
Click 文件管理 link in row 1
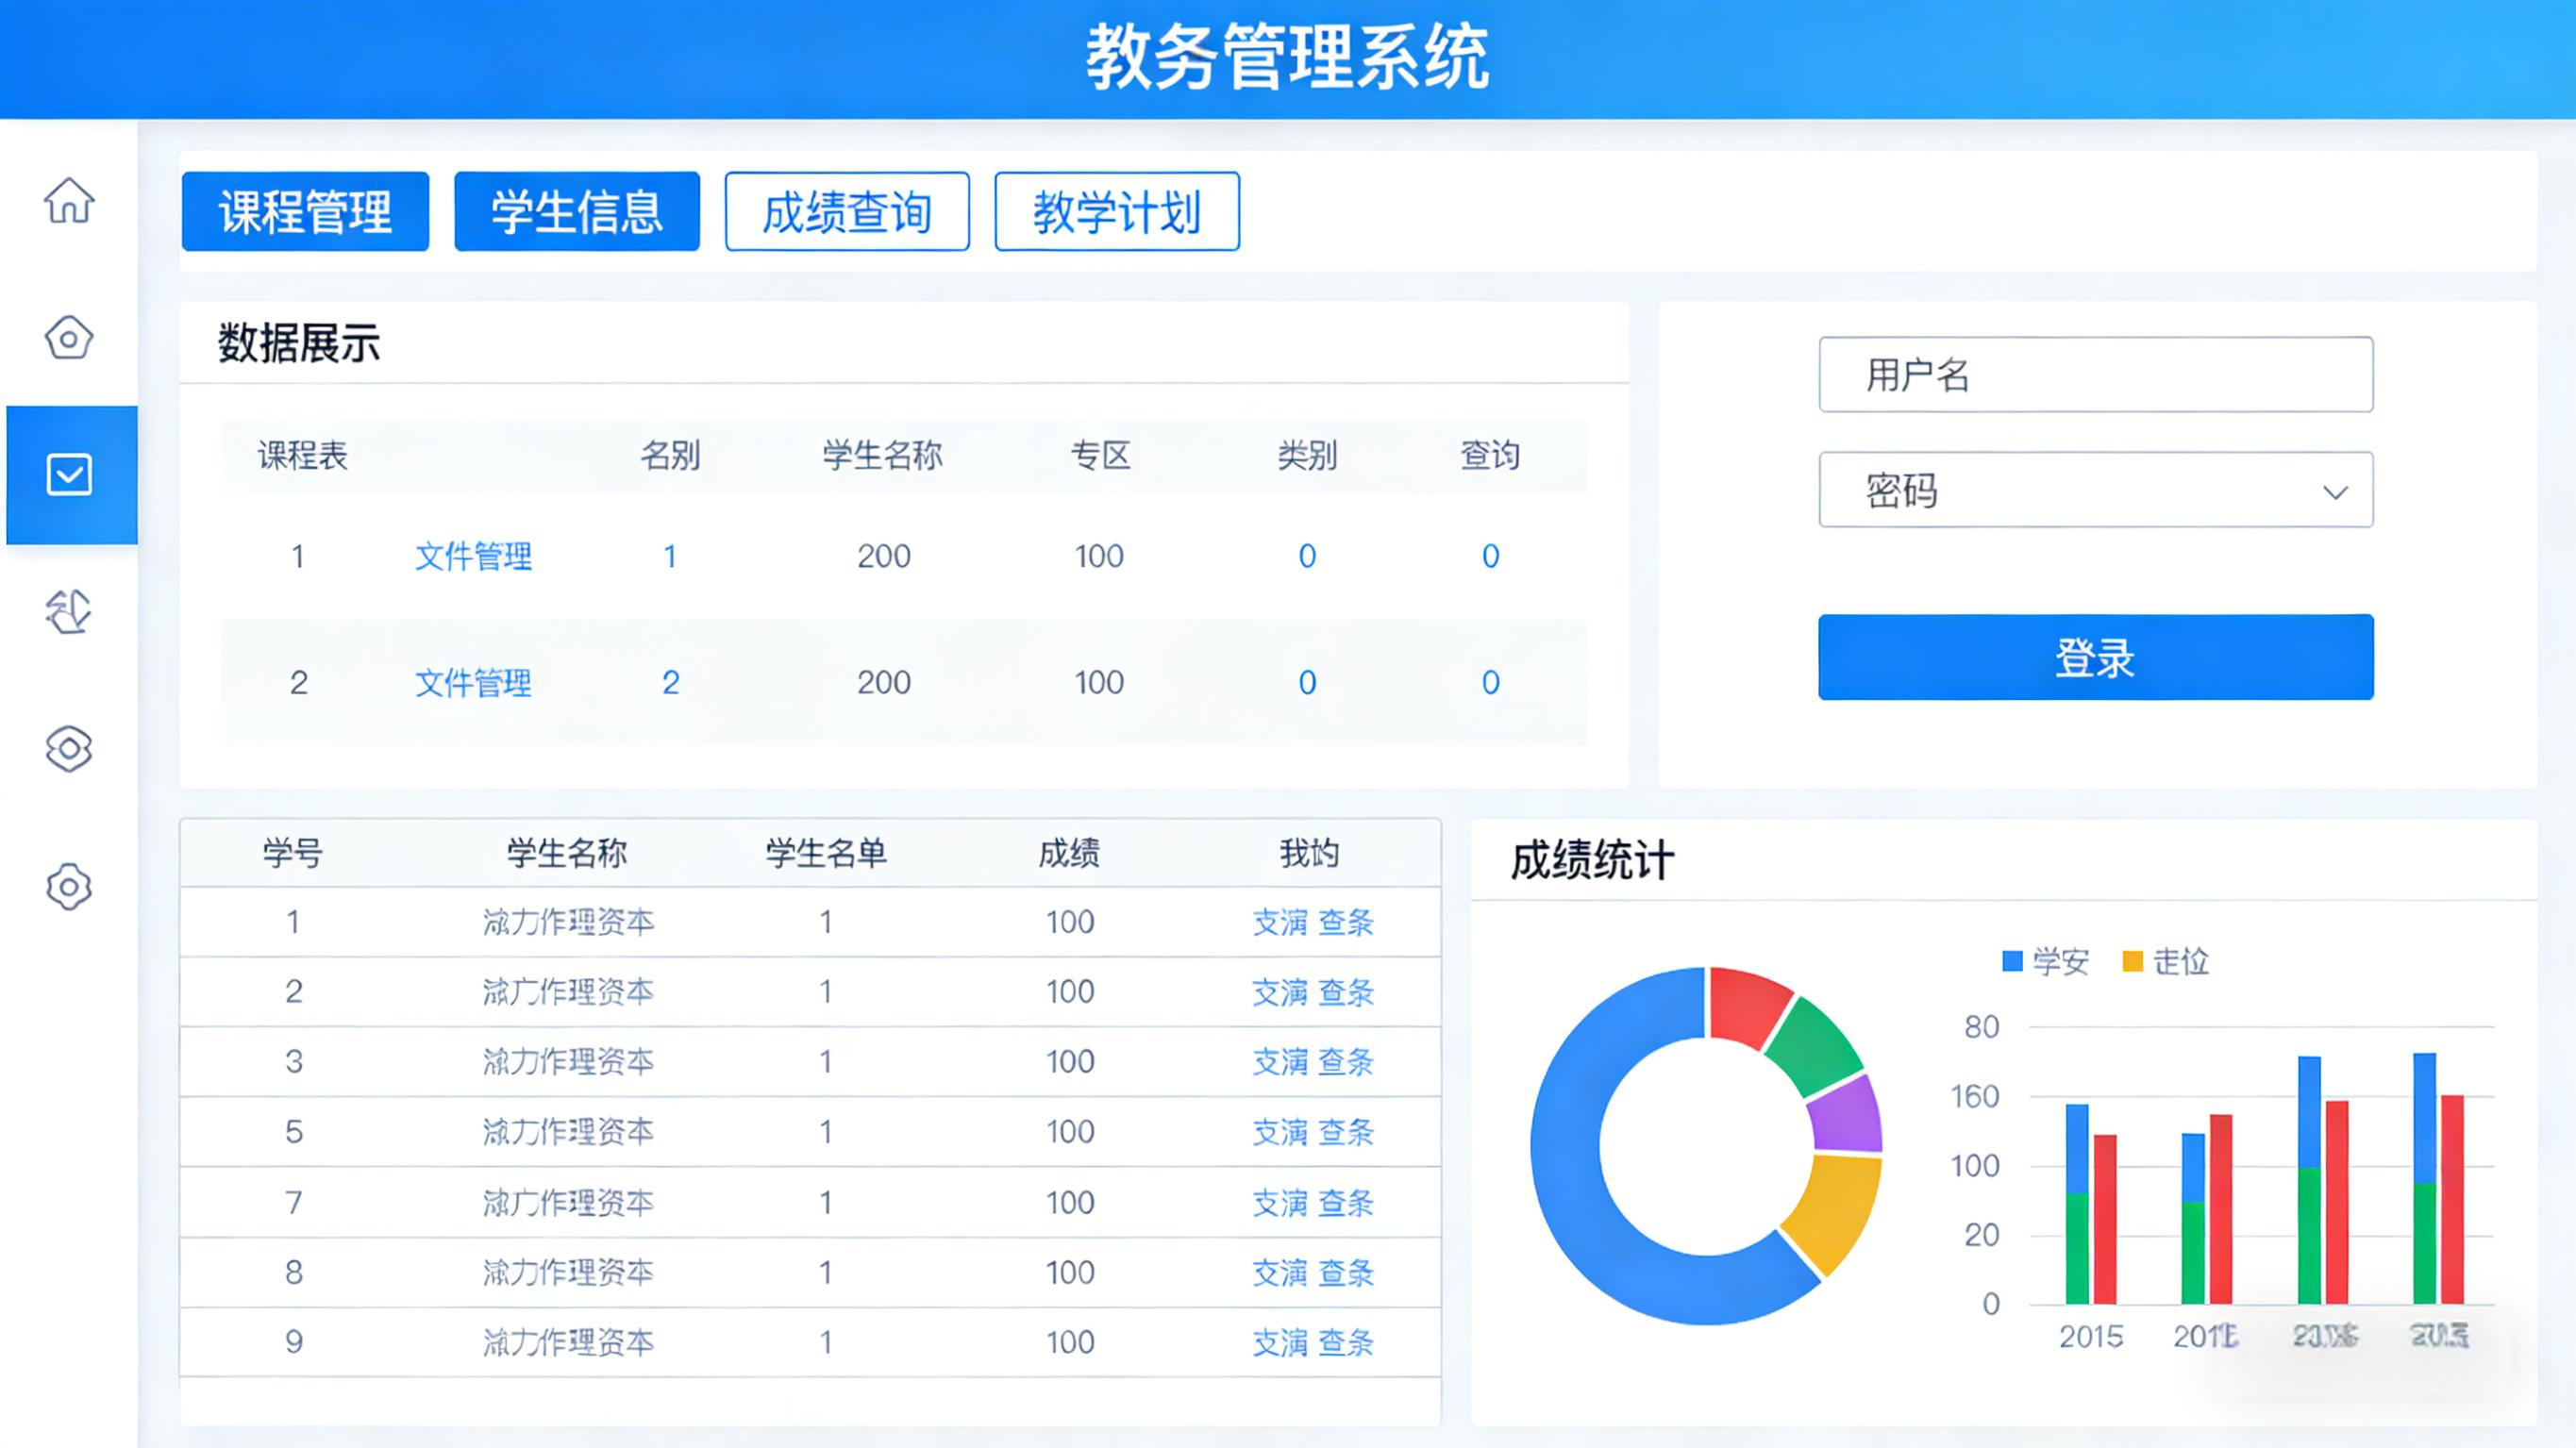(473, 556)
